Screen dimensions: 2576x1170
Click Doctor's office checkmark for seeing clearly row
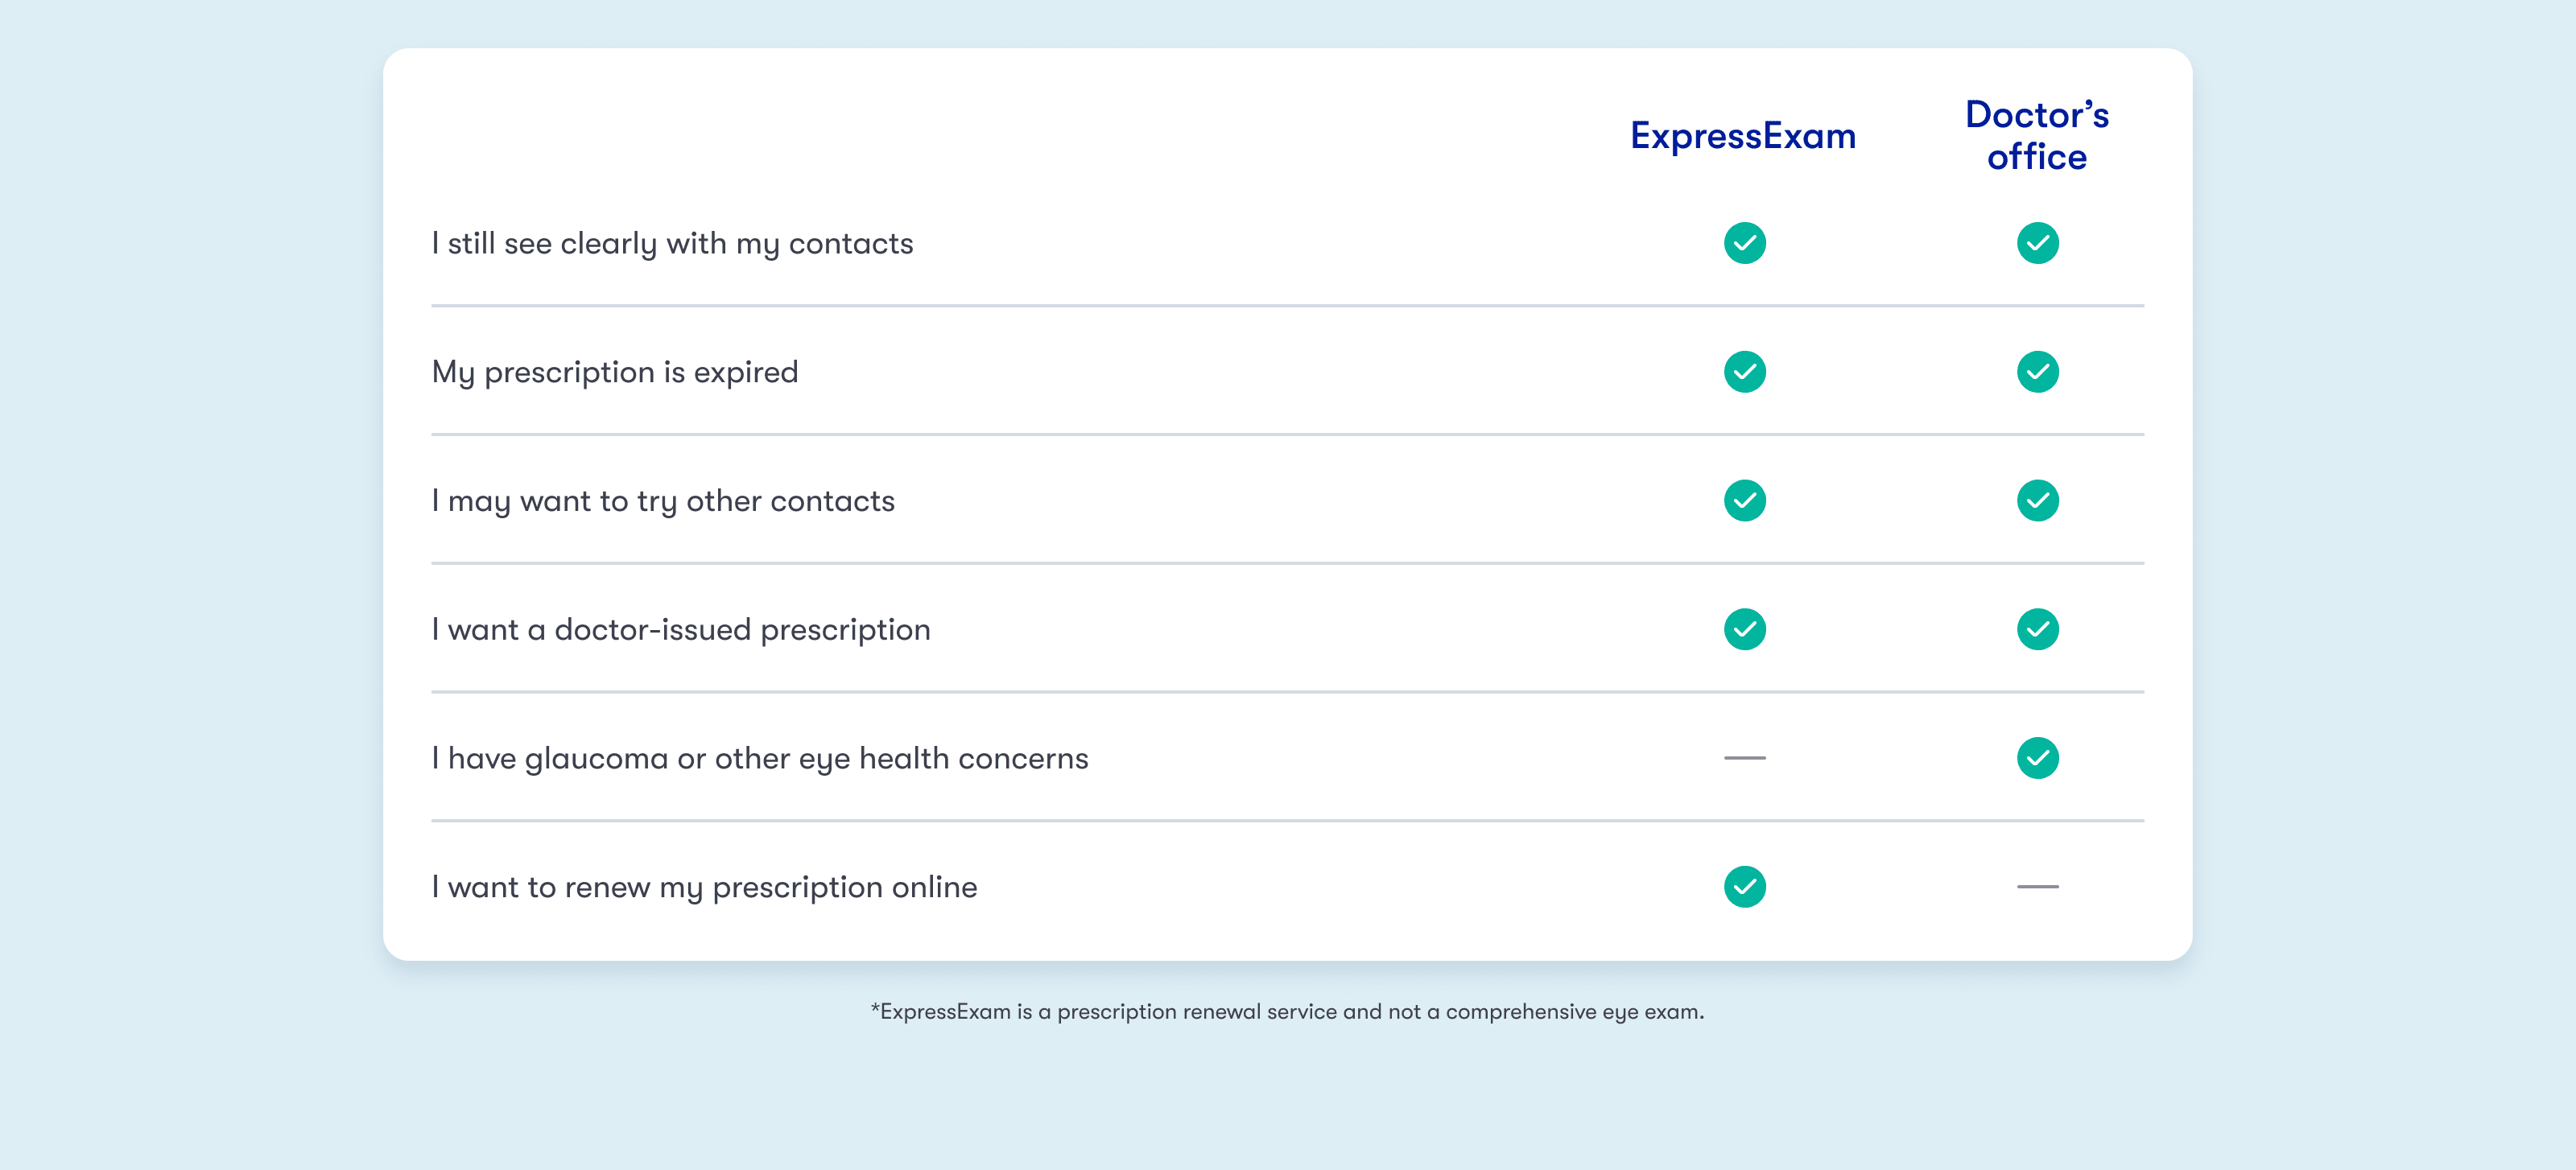click(2037, 243)
